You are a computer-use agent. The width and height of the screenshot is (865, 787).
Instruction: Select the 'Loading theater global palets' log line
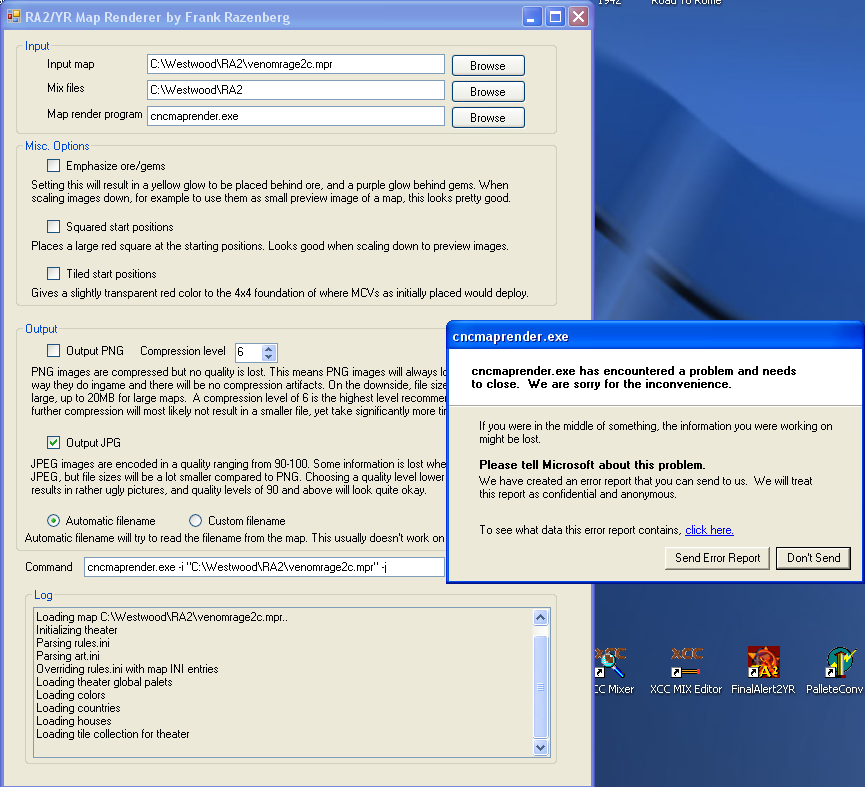tap(104, 682)
